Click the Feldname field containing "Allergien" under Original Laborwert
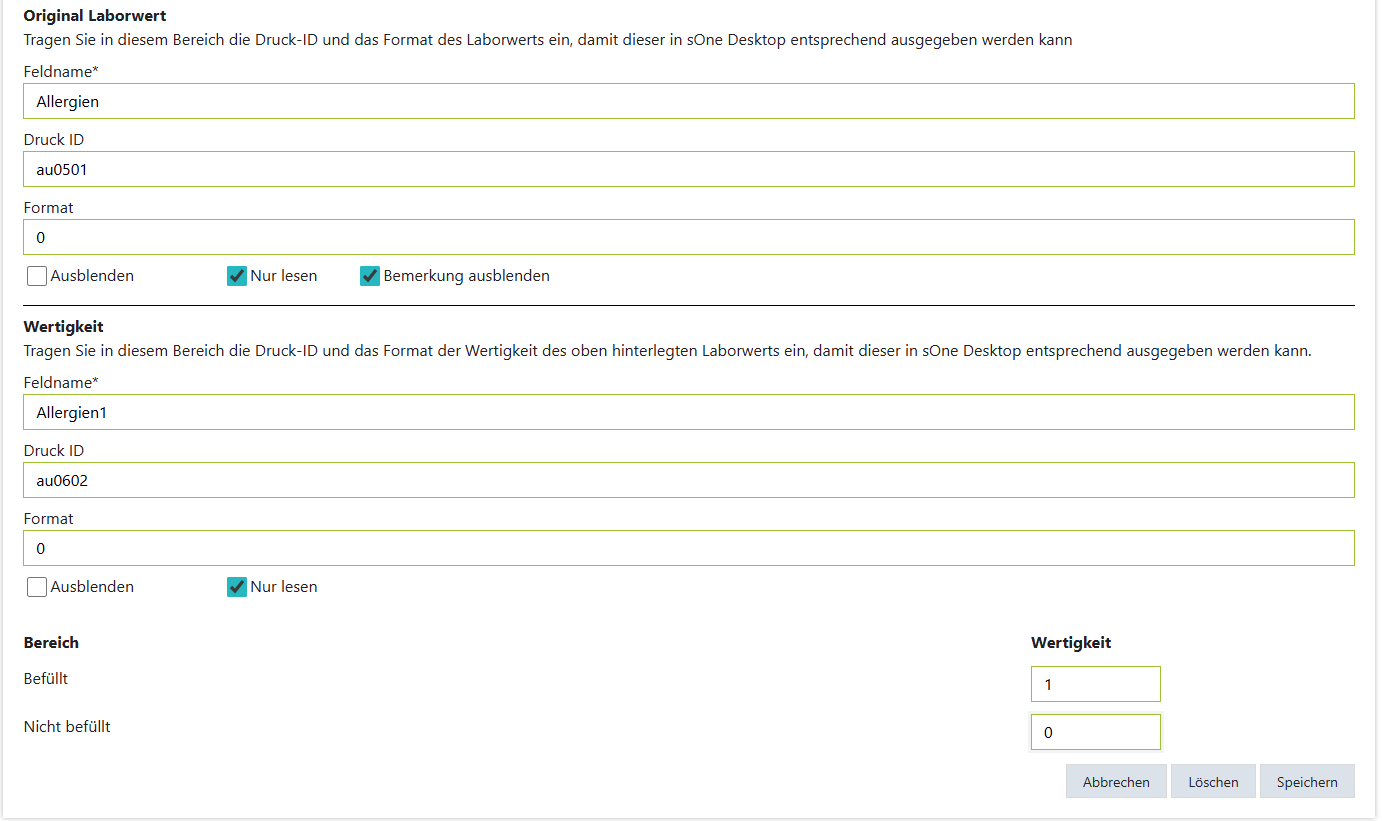 click(688, 101)
